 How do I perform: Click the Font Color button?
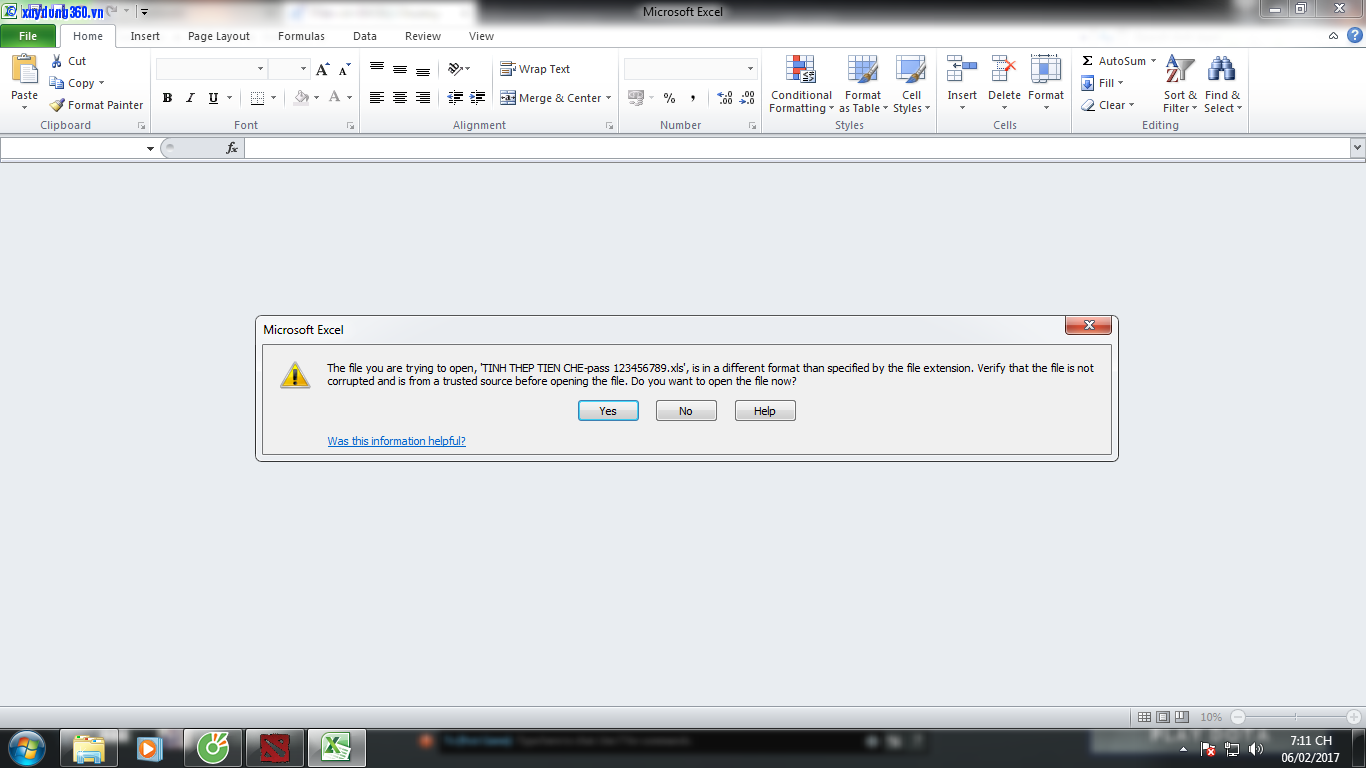335,98
